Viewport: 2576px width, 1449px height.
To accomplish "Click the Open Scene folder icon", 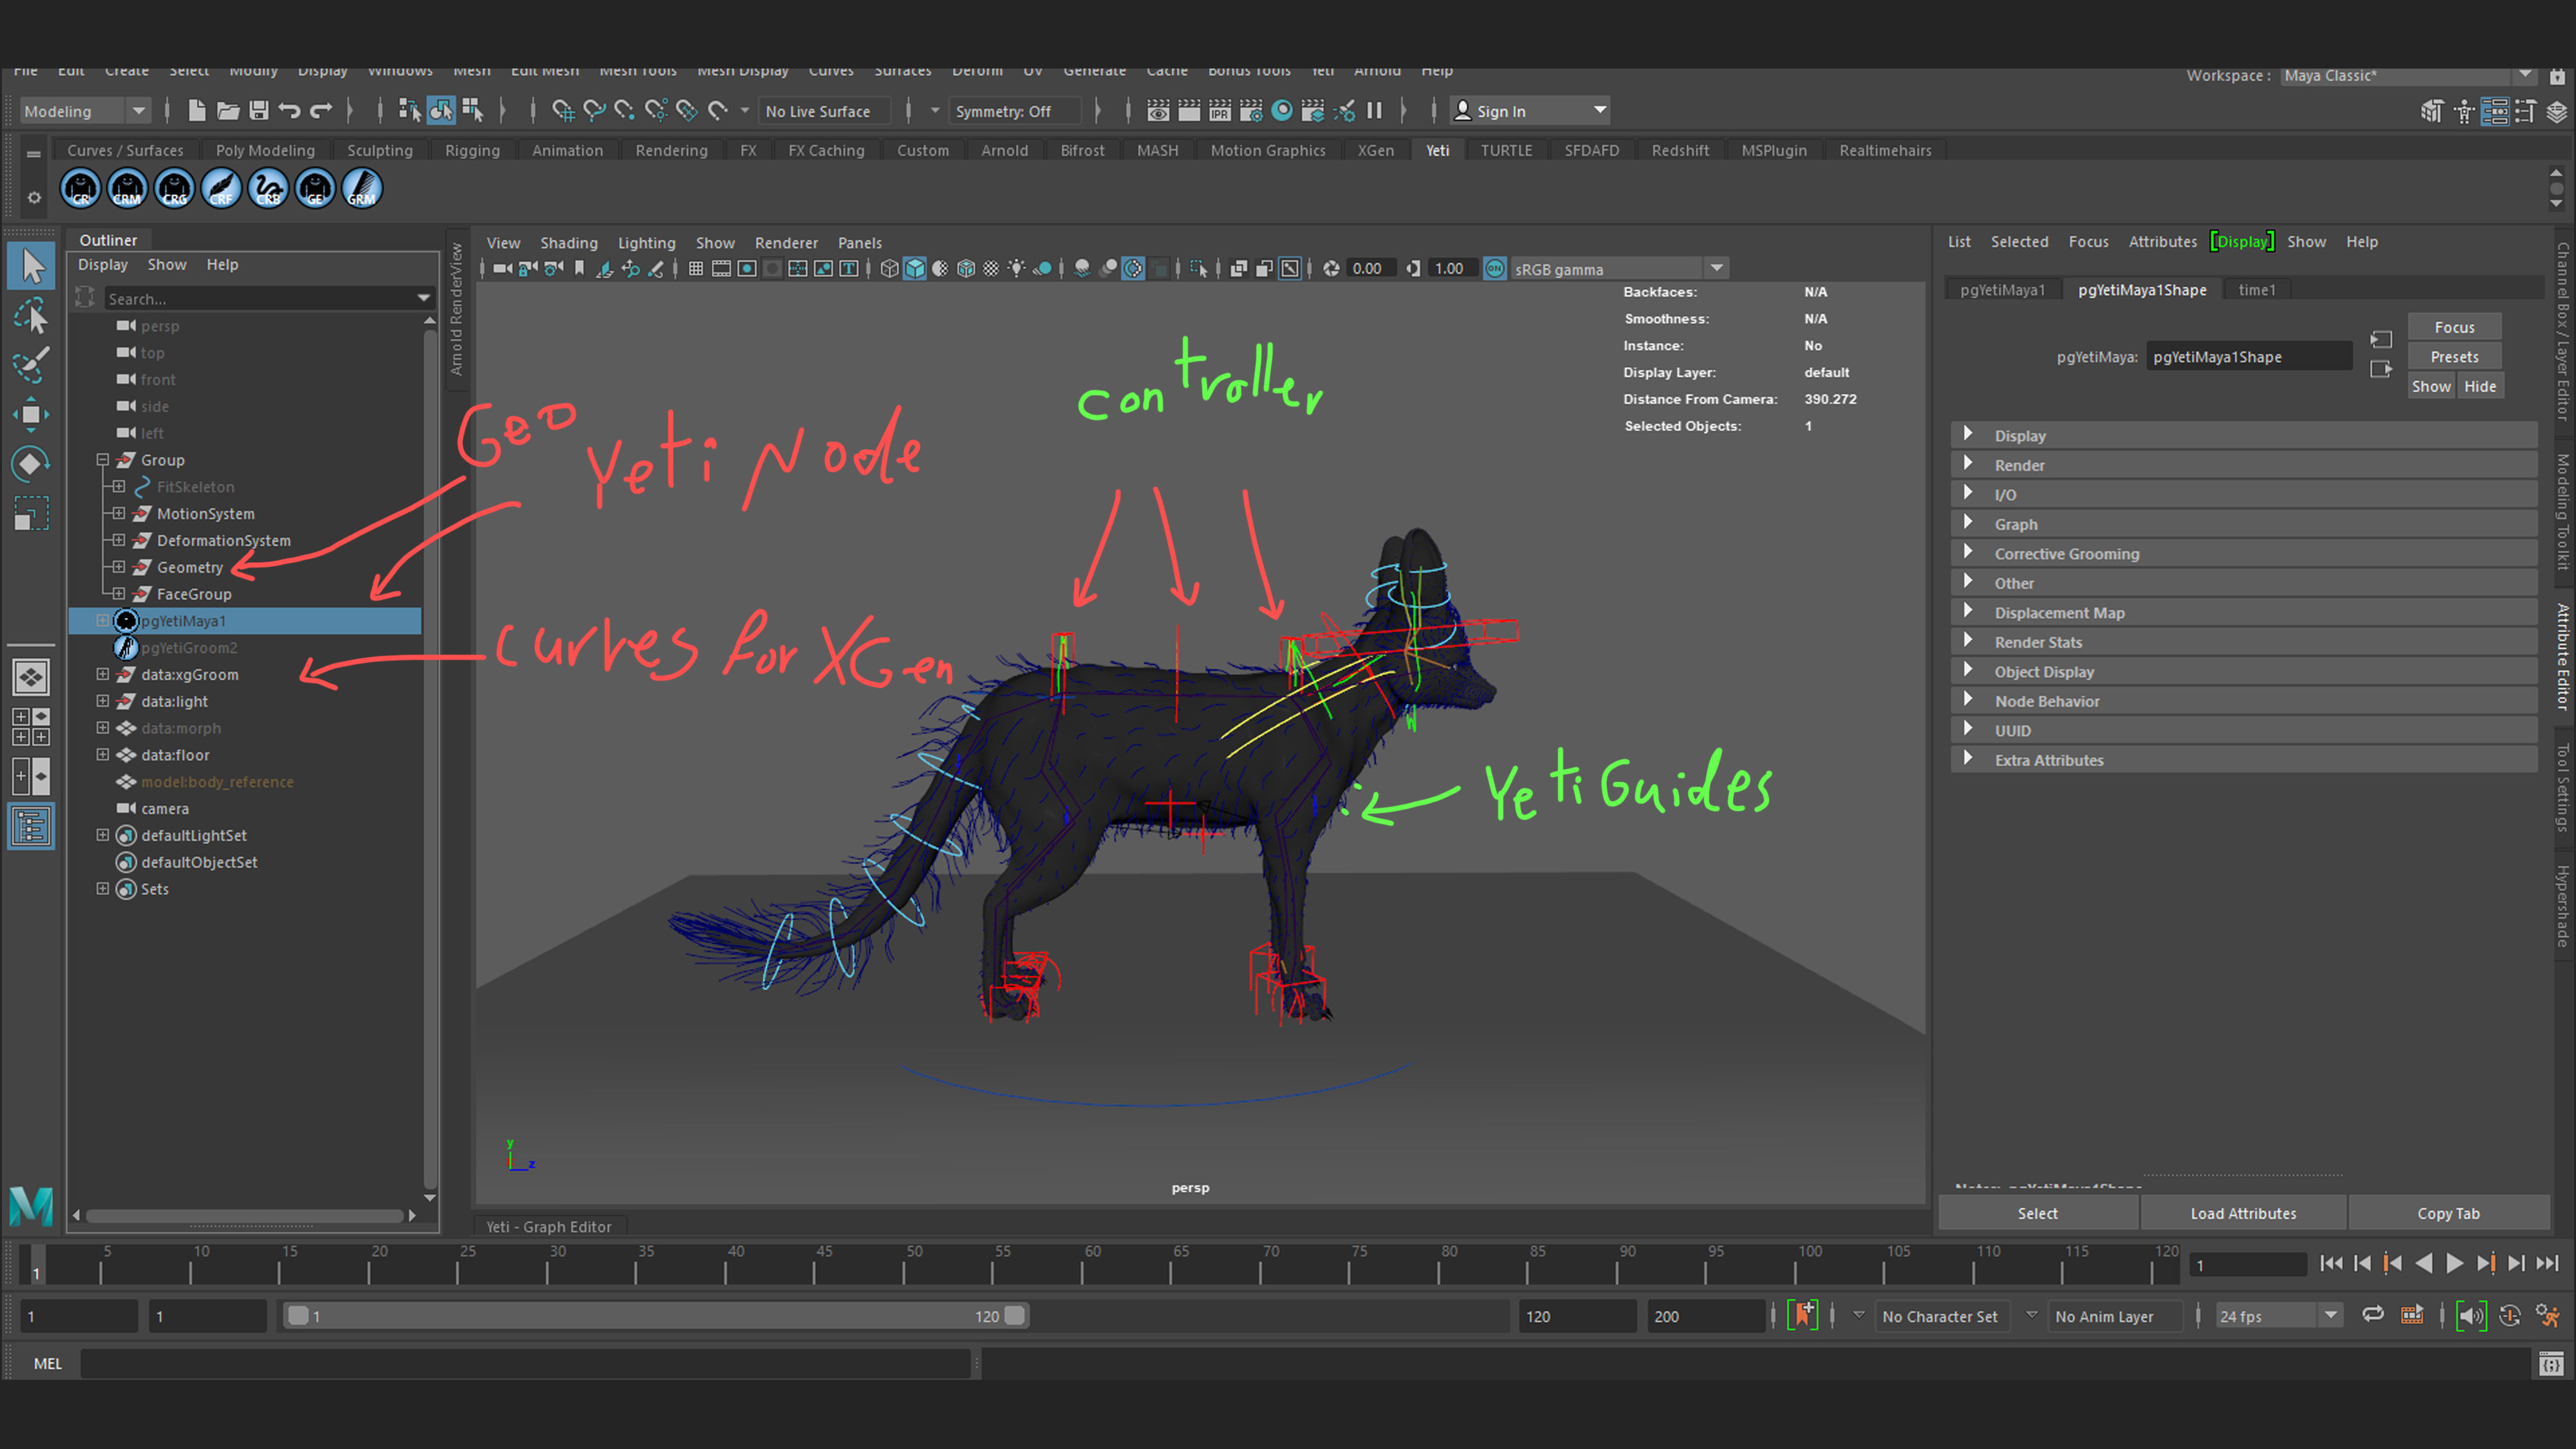I will tap(228, 111).
